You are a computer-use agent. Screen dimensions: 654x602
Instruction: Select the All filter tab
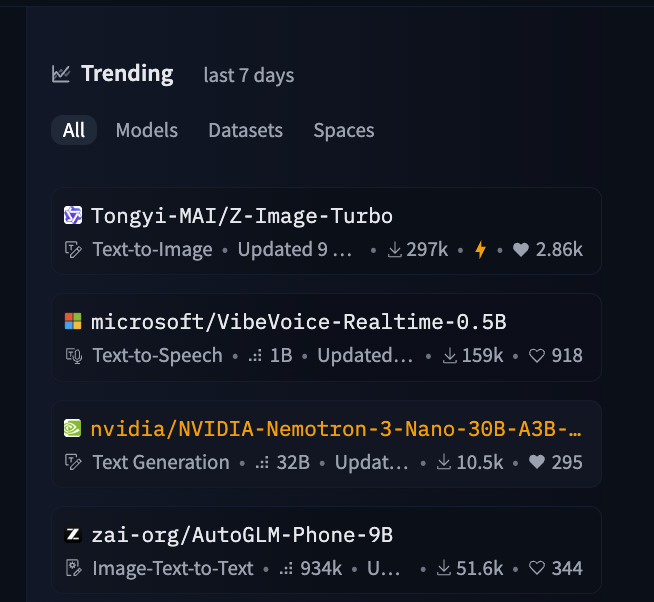point(74,130)
